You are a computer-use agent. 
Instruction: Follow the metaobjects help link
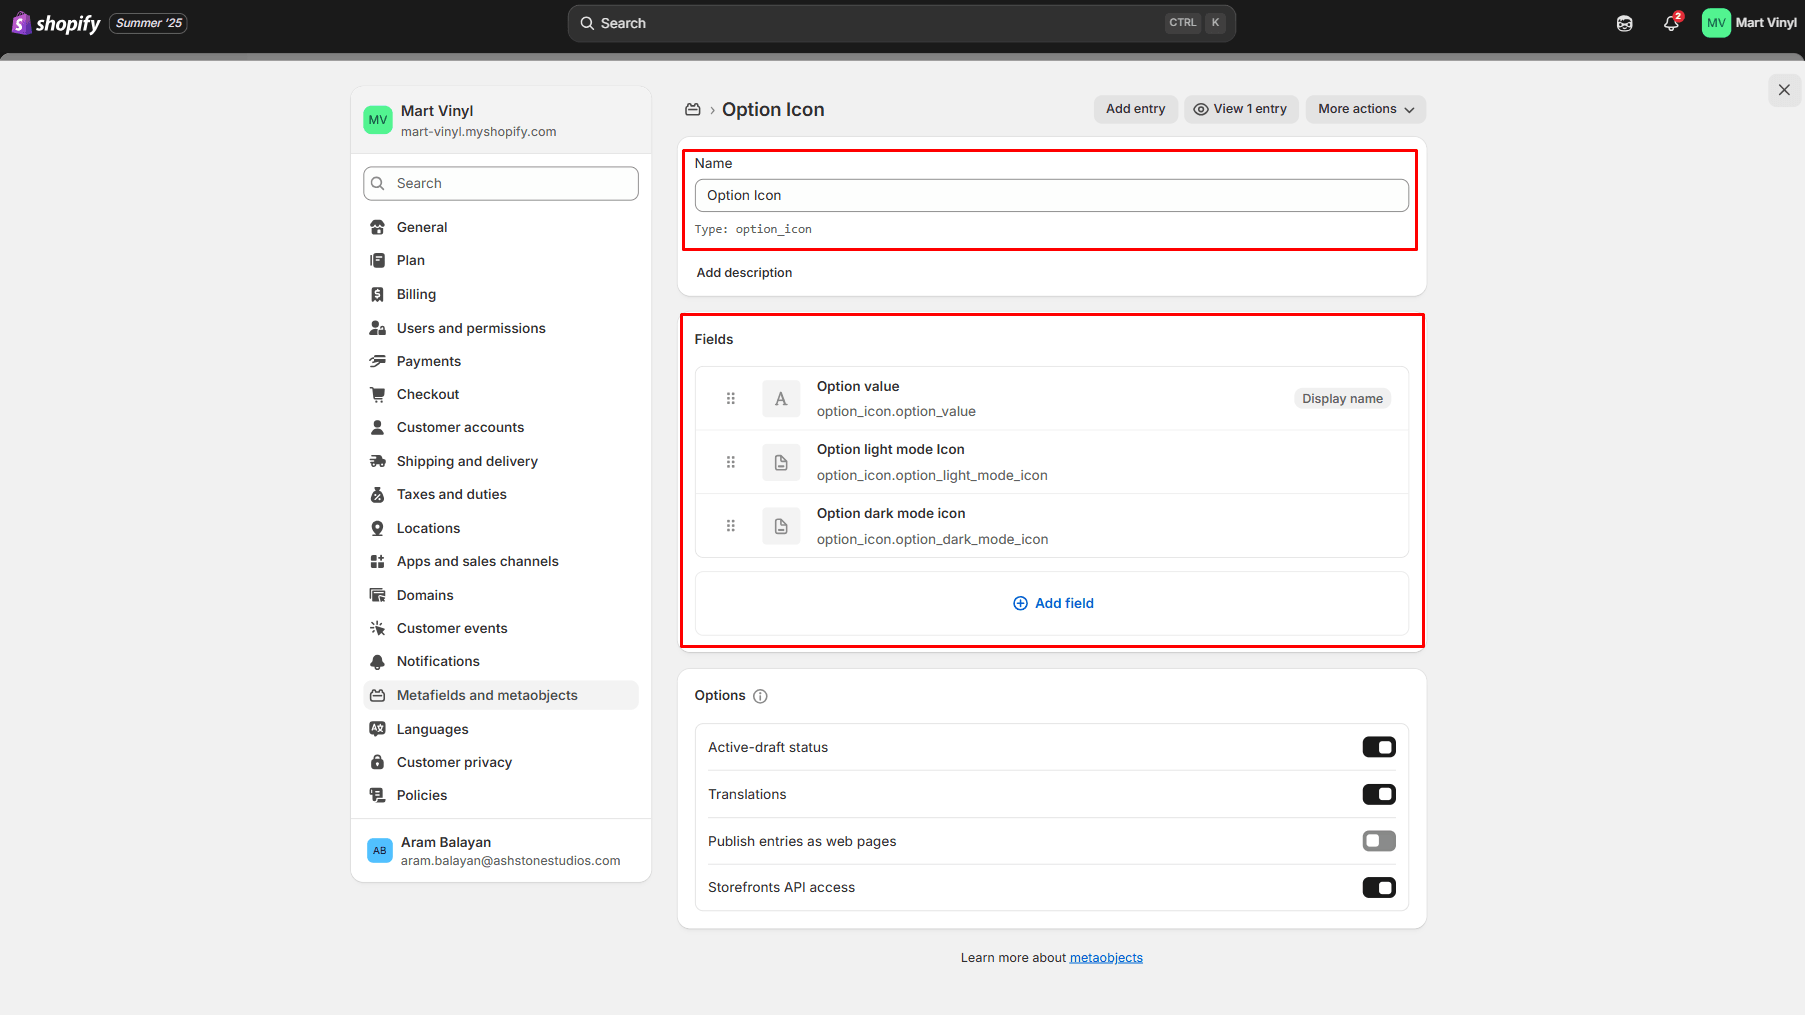1106,958
